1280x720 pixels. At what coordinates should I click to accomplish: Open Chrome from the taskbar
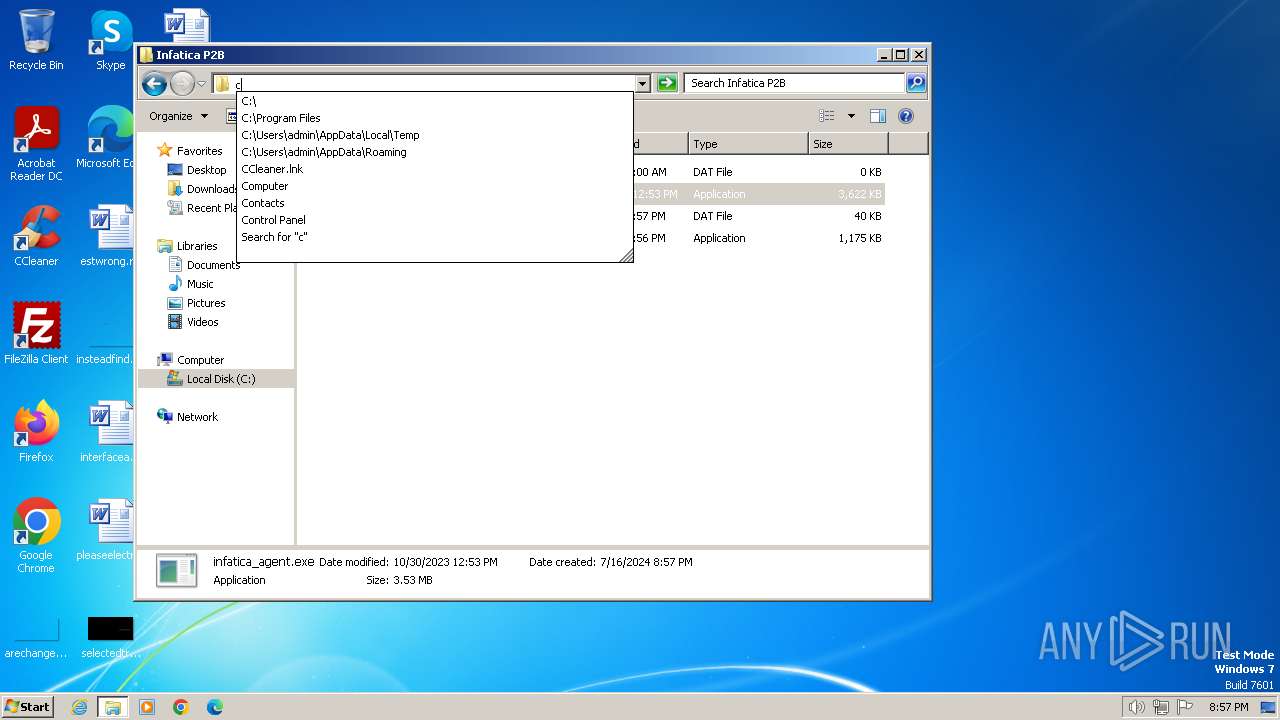click(181, 707)
